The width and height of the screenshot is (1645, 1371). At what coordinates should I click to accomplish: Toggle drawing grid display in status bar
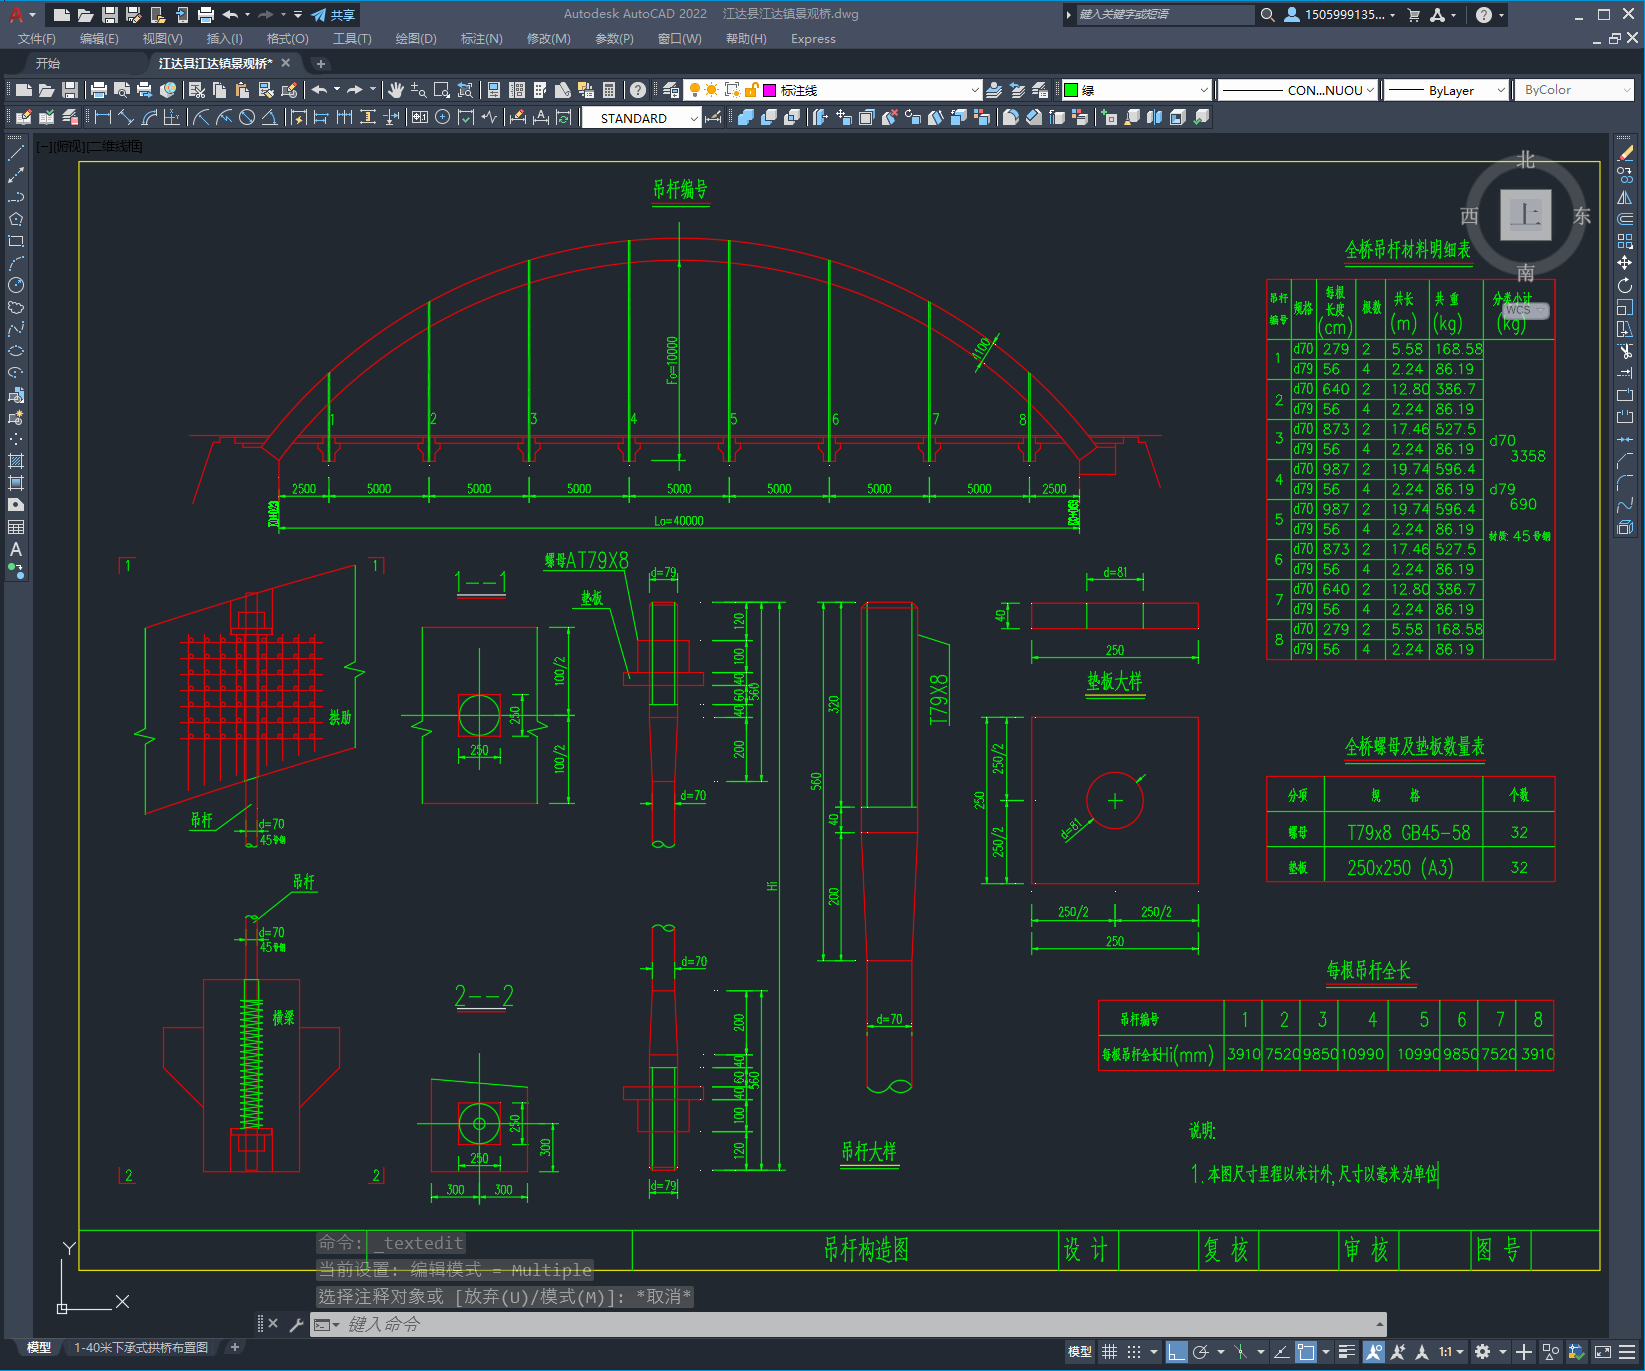[x=1109, y=1352]
